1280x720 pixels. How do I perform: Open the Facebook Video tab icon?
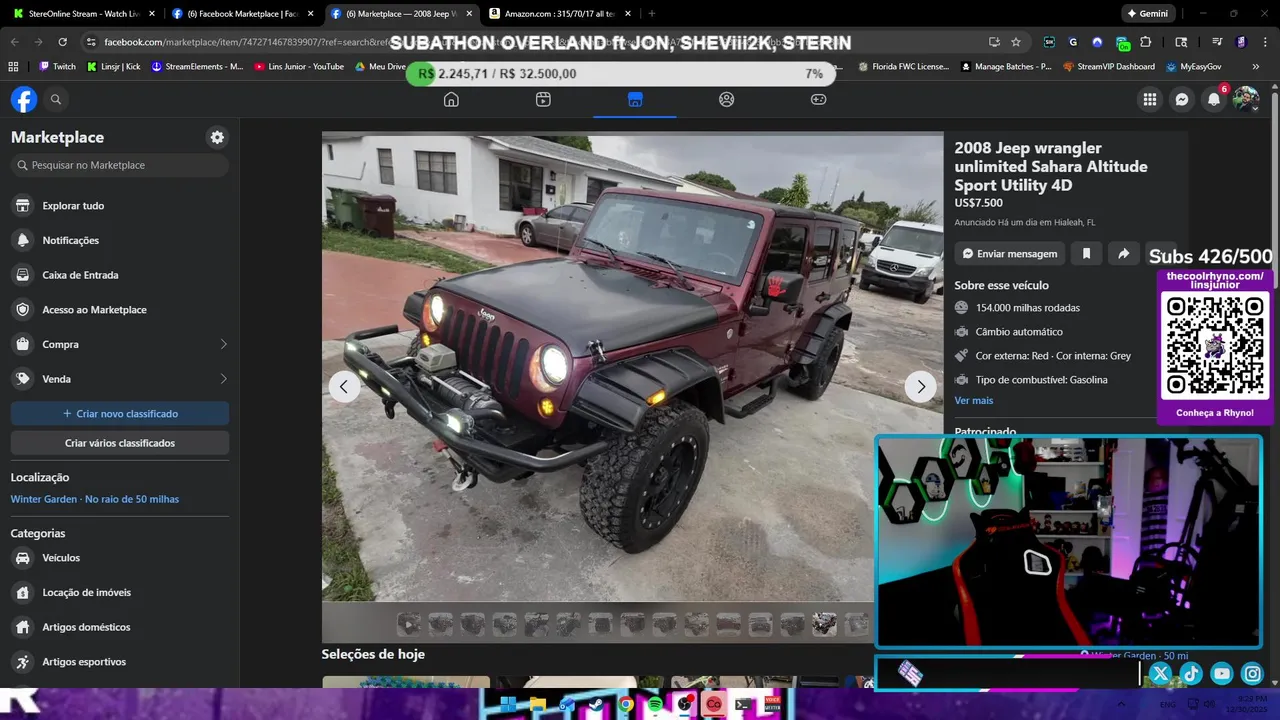(543, 99)
